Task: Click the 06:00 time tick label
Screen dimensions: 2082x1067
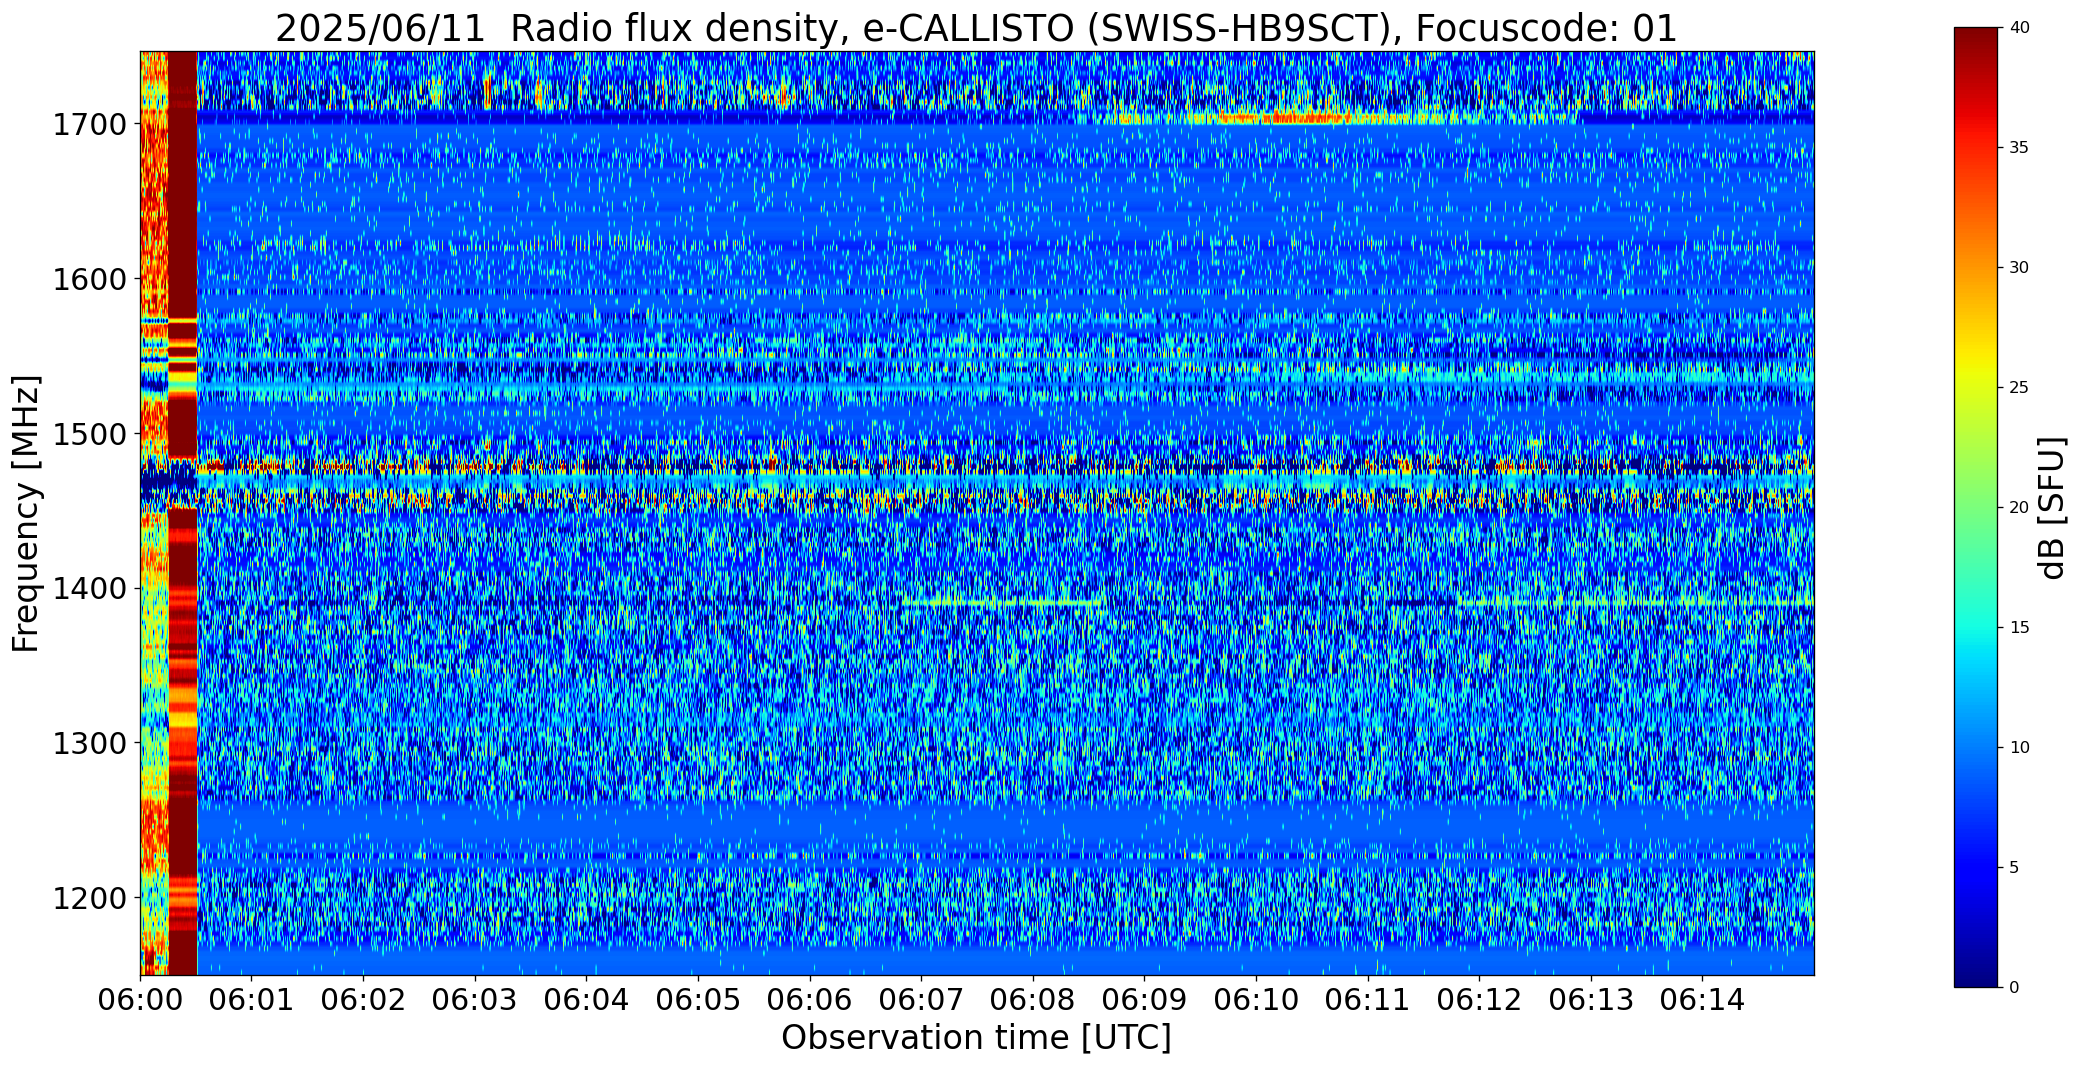Action: tap(140, 1000)
